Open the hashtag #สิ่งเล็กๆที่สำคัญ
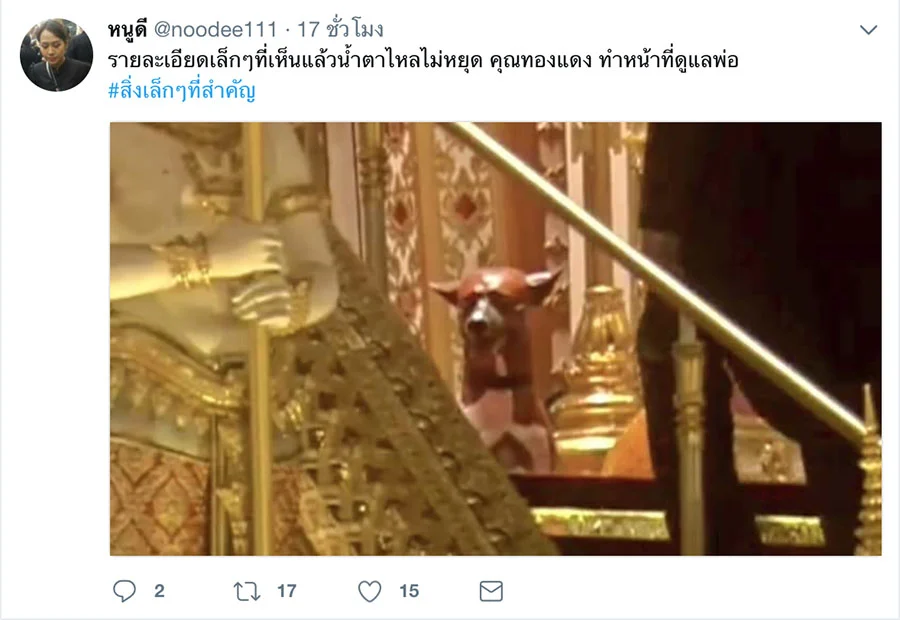Image resolution: width=900 pixels, height=620 pixels. [x=181, y=90]
